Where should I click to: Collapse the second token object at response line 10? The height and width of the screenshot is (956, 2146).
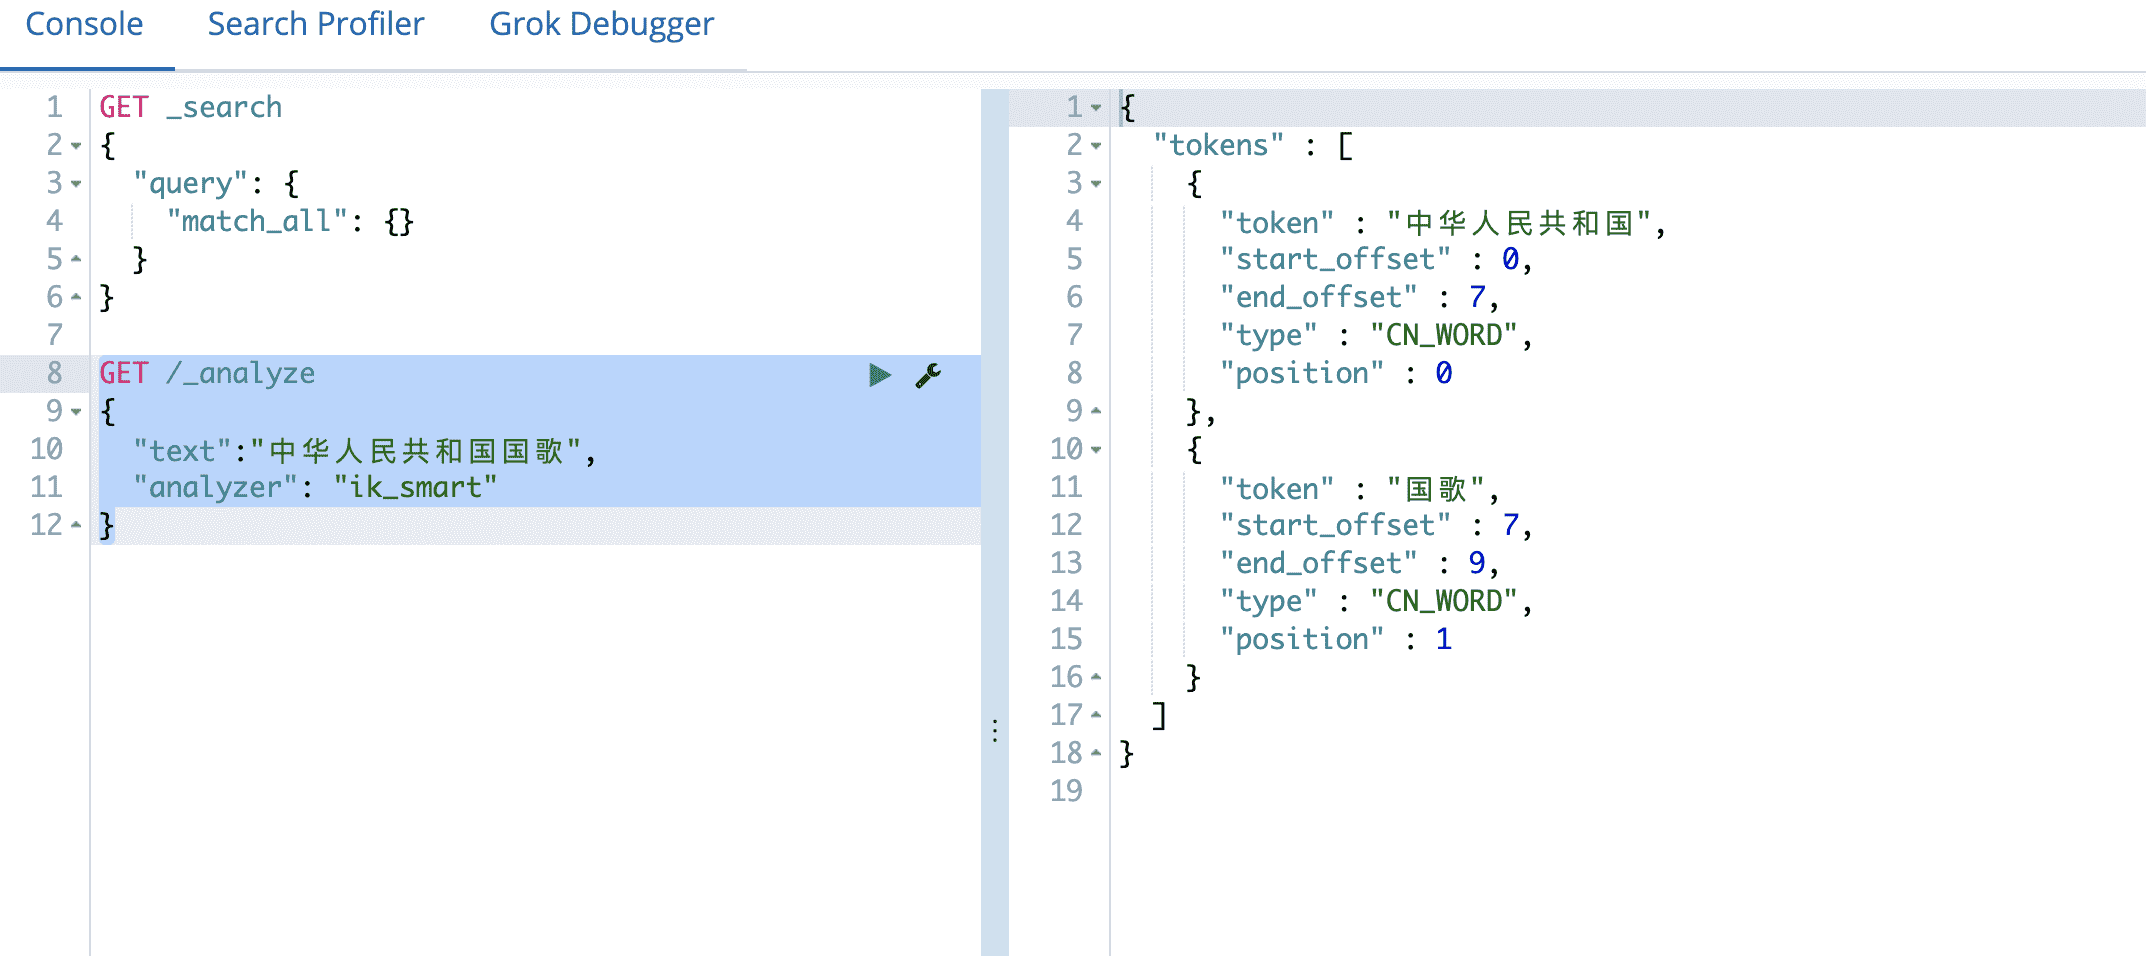pyautogui.click(x=1096, y=450)
